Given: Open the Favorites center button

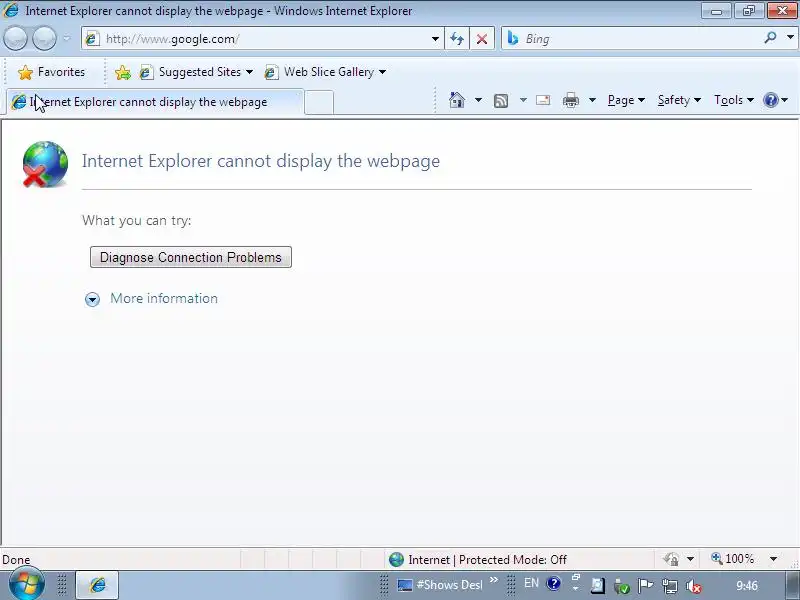Looking at the screenshot, I should [52, 72].
